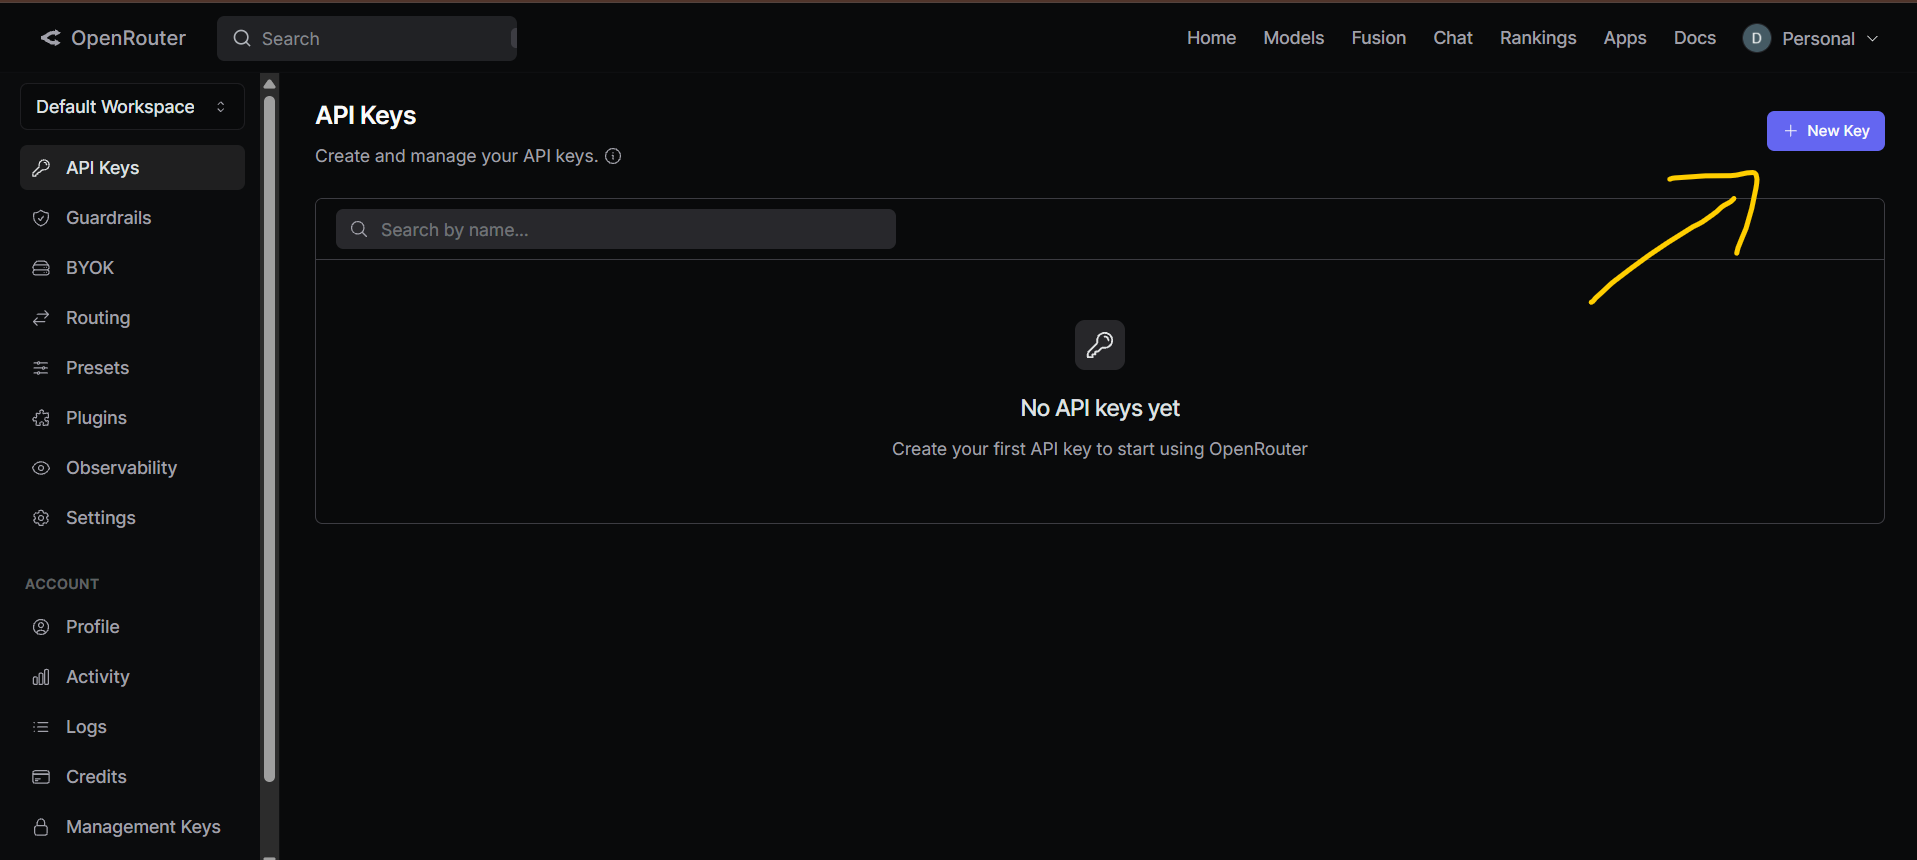Image resolution: width=1917 pixels, height=860 pixels.
Task: Open Plugins in the sidebar
Action: pyautogui.click(x=132, y=418)
